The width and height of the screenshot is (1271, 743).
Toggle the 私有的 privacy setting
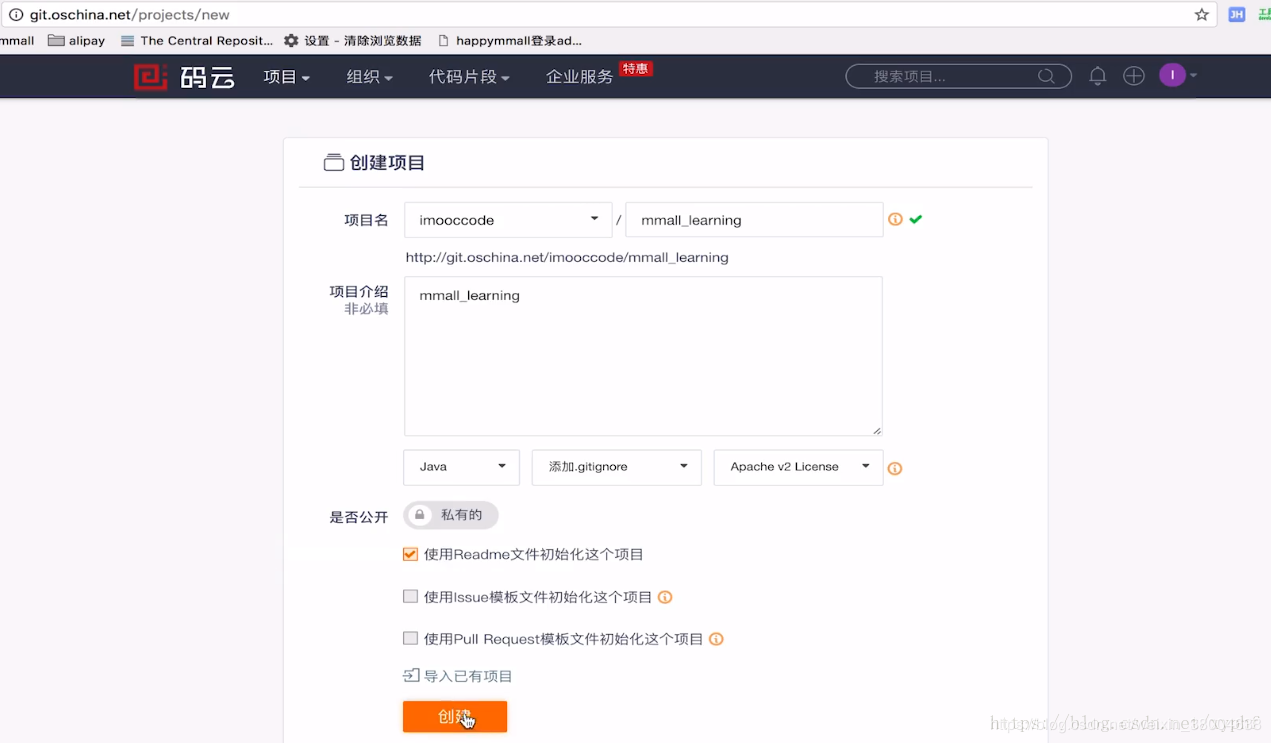(450, 514)
